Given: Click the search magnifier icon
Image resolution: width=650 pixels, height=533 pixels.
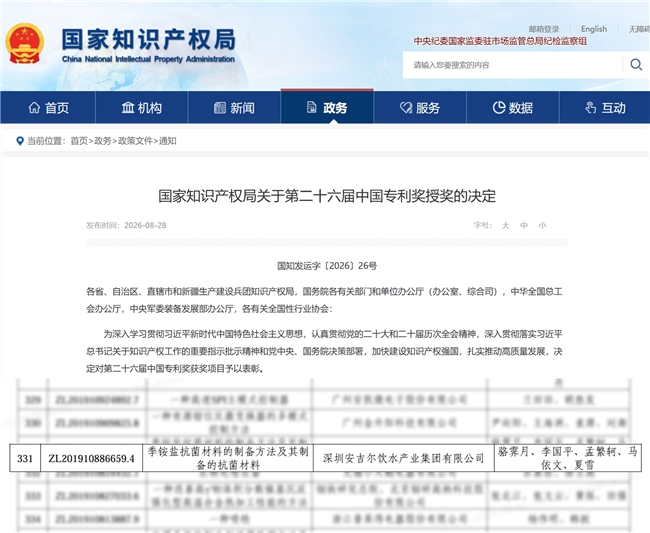Looking at the screenshot, I should point(636,65).
